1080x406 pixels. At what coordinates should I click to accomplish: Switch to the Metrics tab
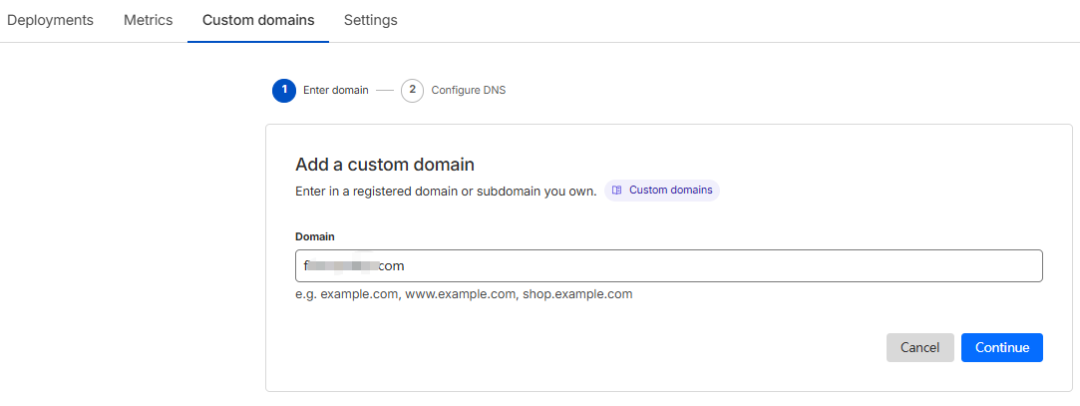tap(148, 20)
